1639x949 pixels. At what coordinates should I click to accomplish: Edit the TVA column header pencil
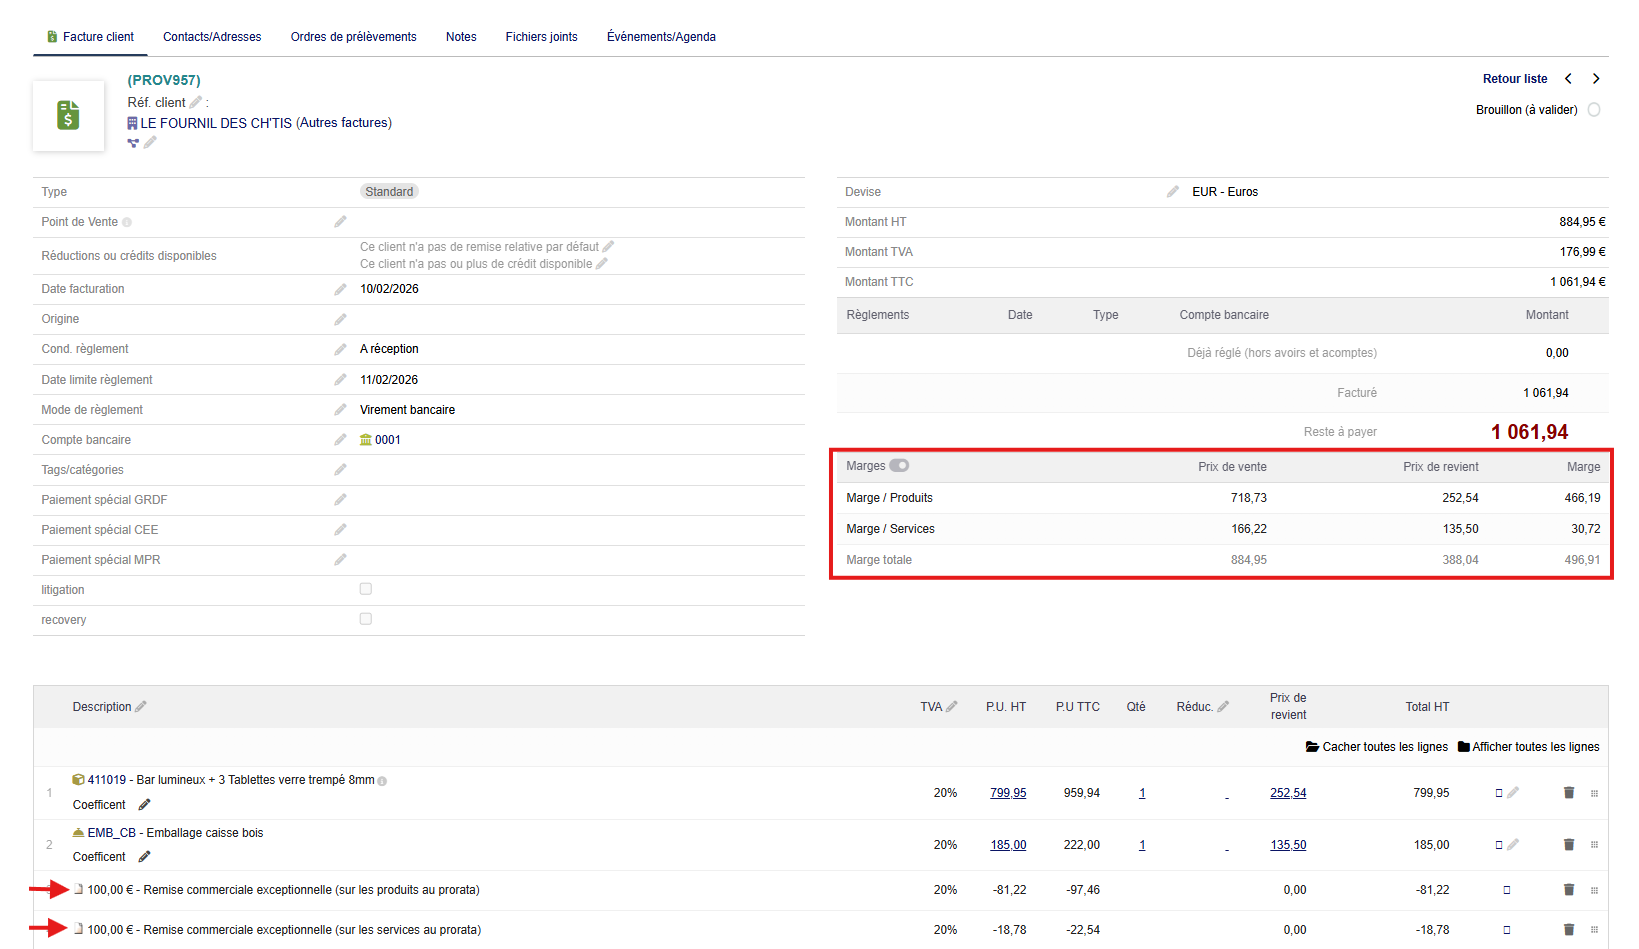pyautogui.click(x=951, y=707)
